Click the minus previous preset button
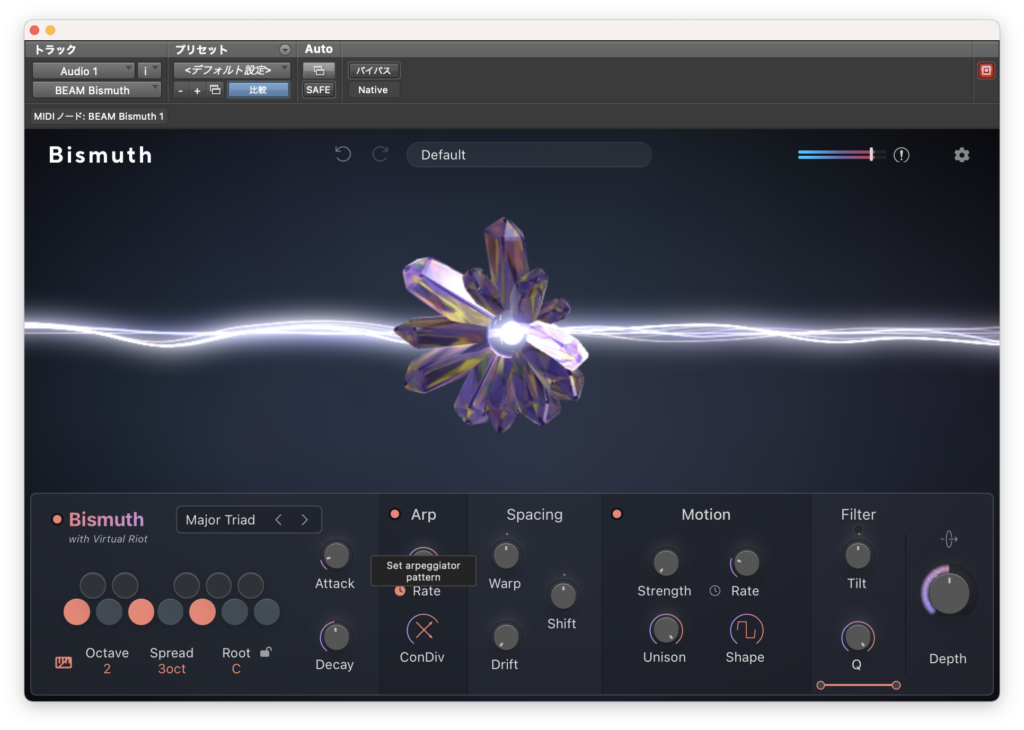The image size is (1024, 730). (x=181, y=91)
